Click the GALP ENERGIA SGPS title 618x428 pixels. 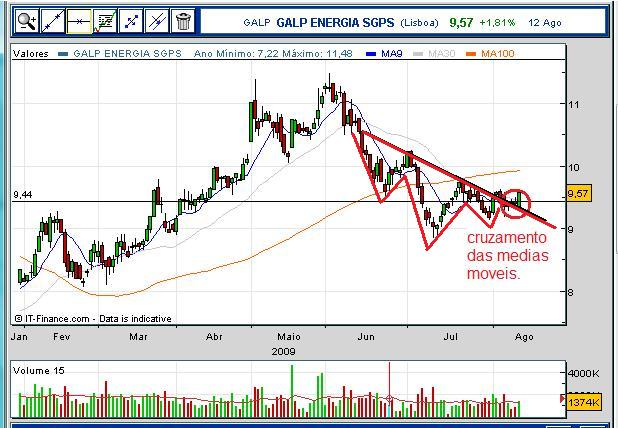(x=335, y=22)
